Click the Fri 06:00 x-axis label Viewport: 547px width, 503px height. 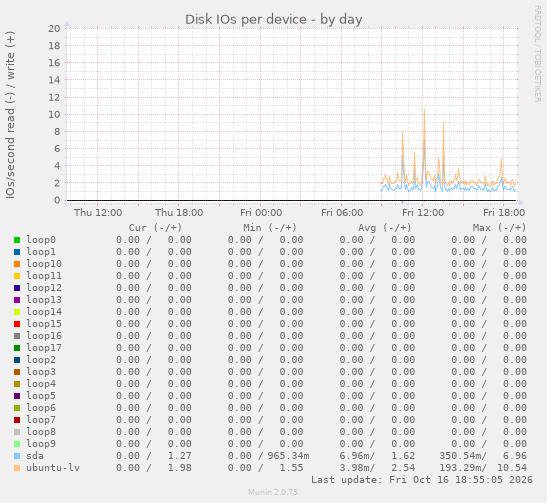tap(342, 213)
